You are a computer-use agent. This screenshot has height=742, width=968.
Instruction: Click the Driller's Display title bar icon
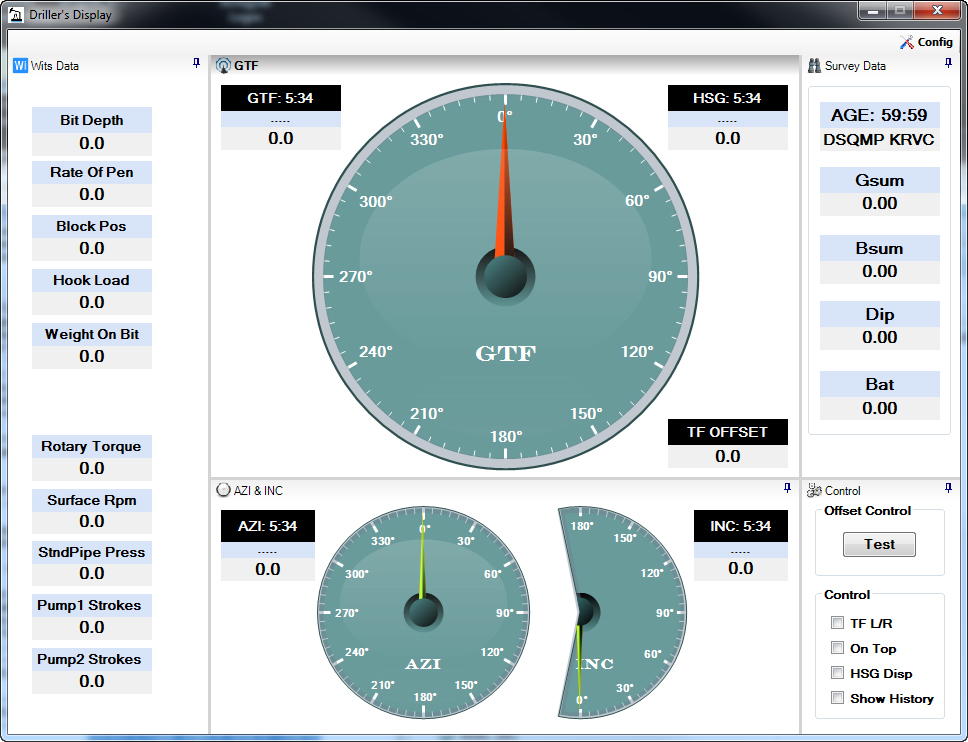[16, 14]
